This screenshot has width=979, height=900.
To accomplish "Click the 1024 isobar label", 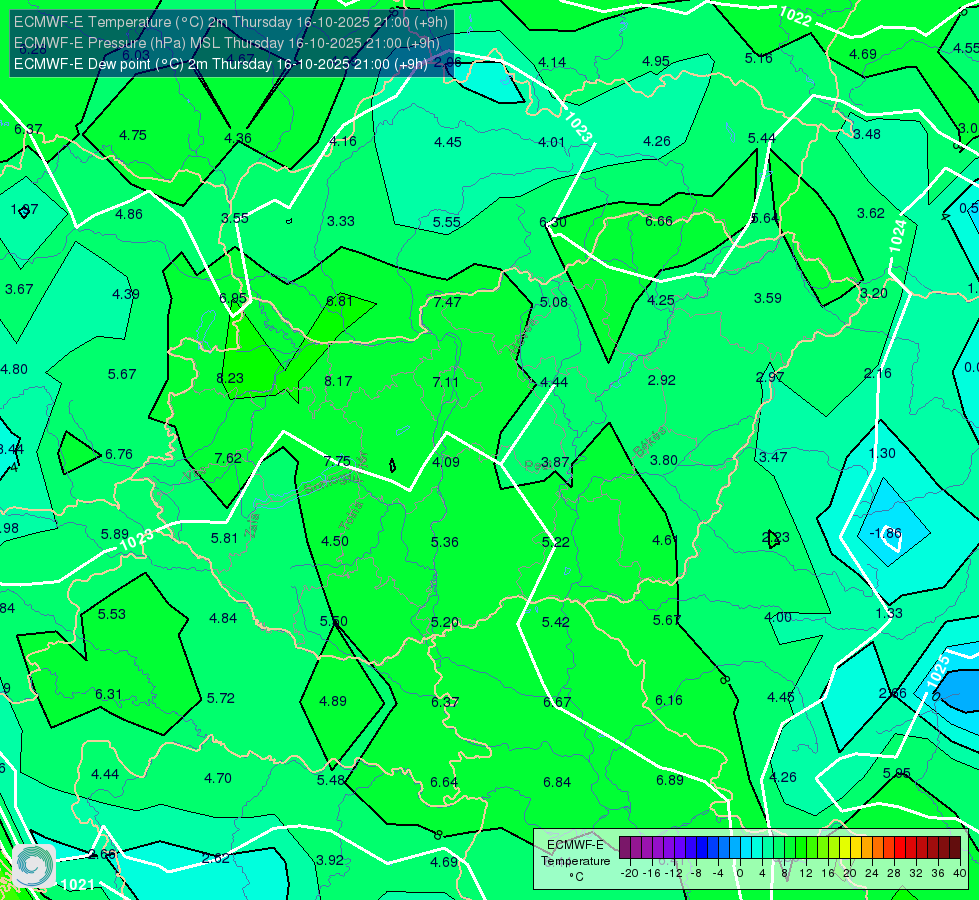I will click(x=897, y=236).
